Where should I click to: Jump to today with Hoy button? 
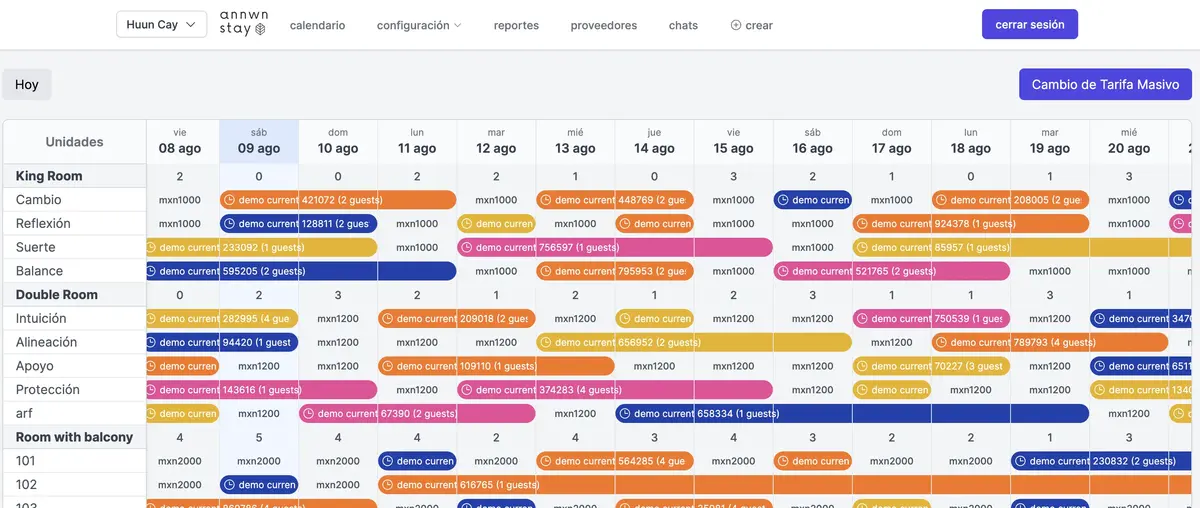point(27,84)
